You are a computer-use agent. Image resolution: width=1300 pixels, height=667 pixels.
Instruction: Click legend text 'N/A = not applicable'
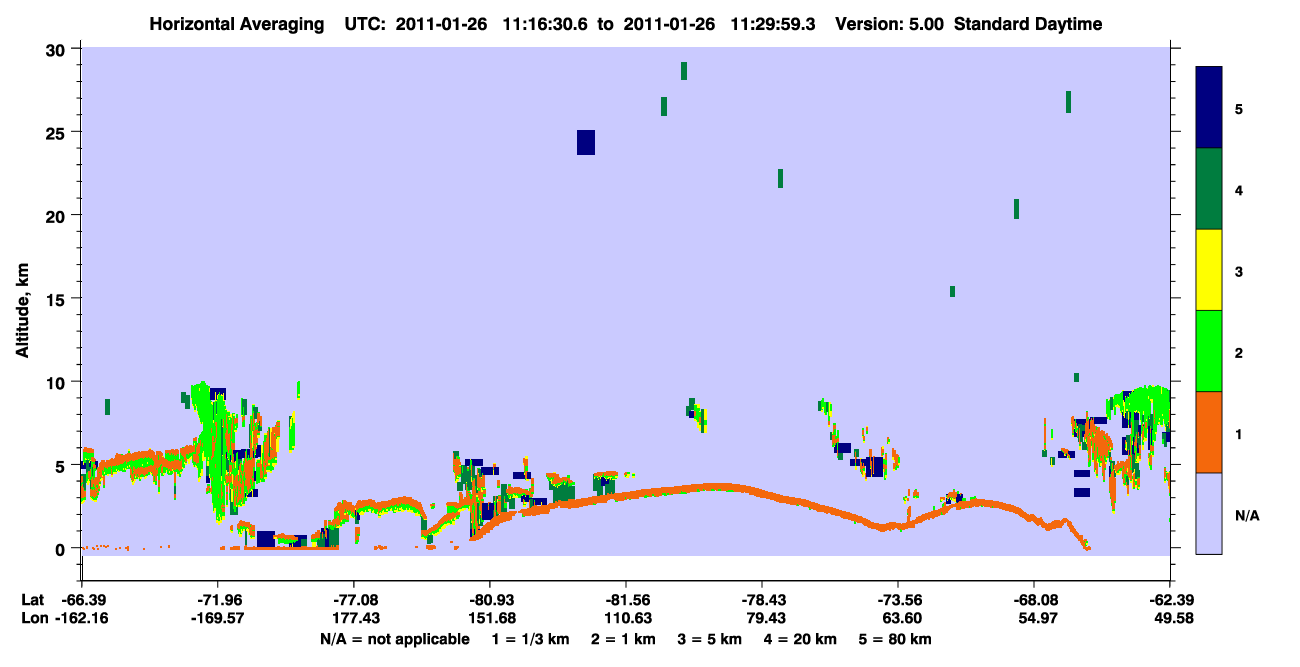click(394, 639)
